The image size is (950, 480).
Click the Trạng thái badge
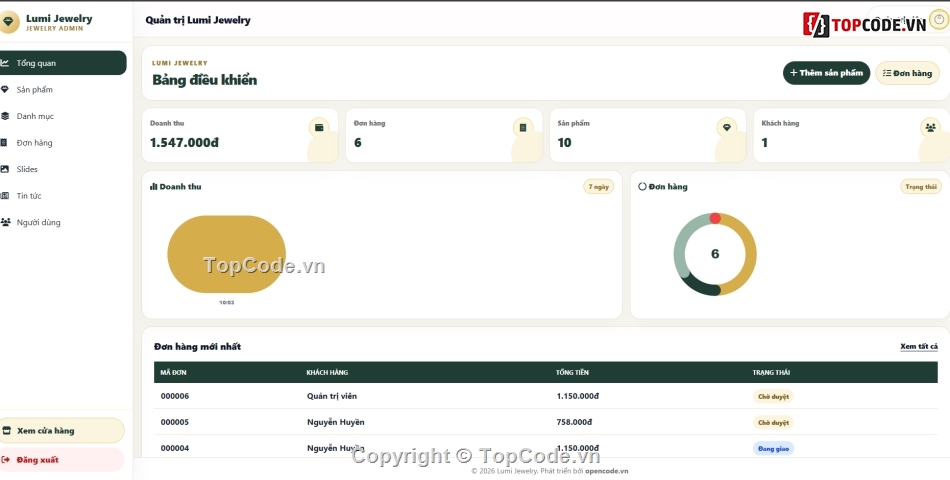click(921, 187)
